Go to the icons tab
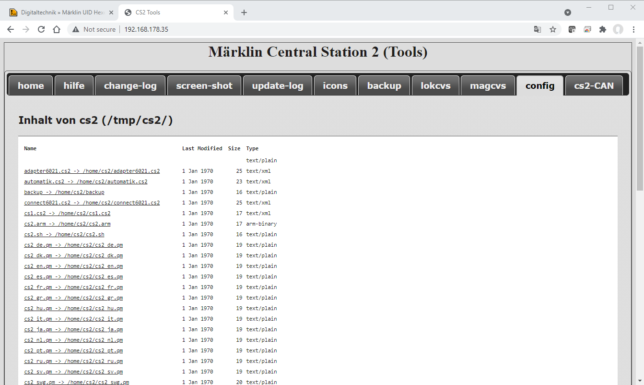This screenshot has height=385, width=644. click(335, 85)
